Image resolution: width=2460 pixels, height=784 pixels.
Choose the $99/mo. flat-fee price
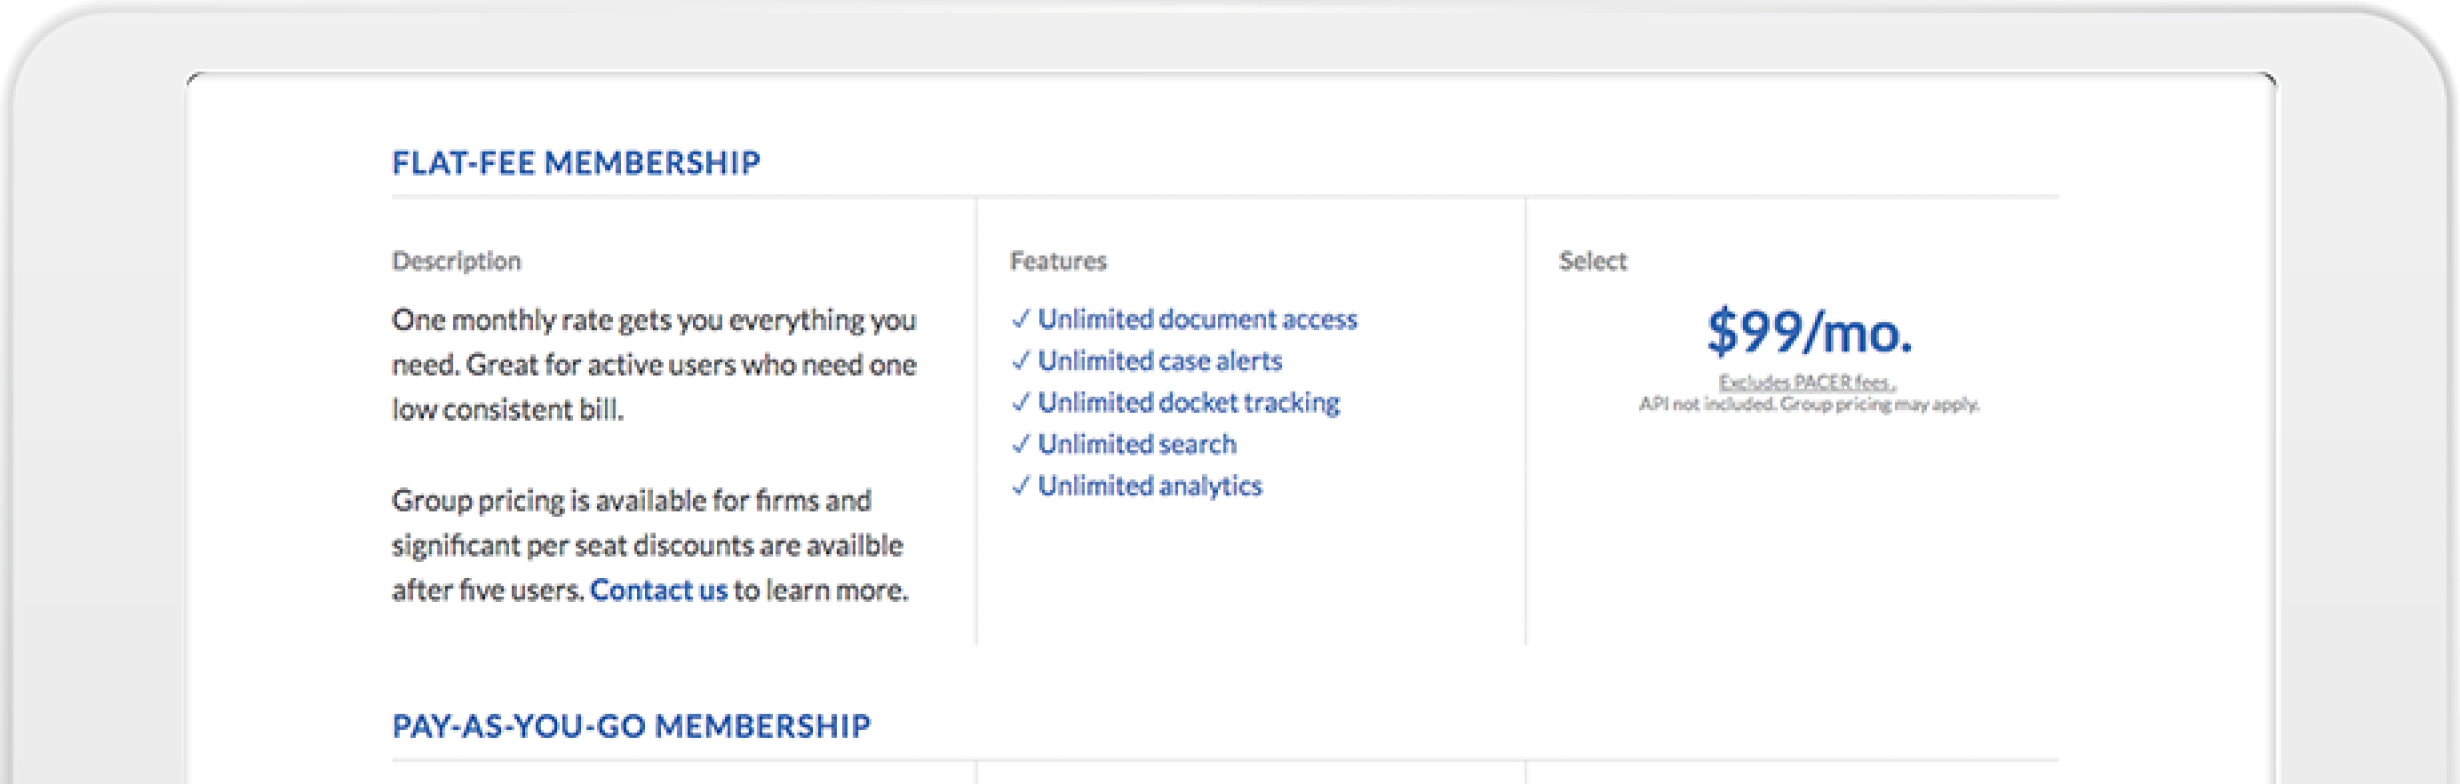pos(1808,332)
